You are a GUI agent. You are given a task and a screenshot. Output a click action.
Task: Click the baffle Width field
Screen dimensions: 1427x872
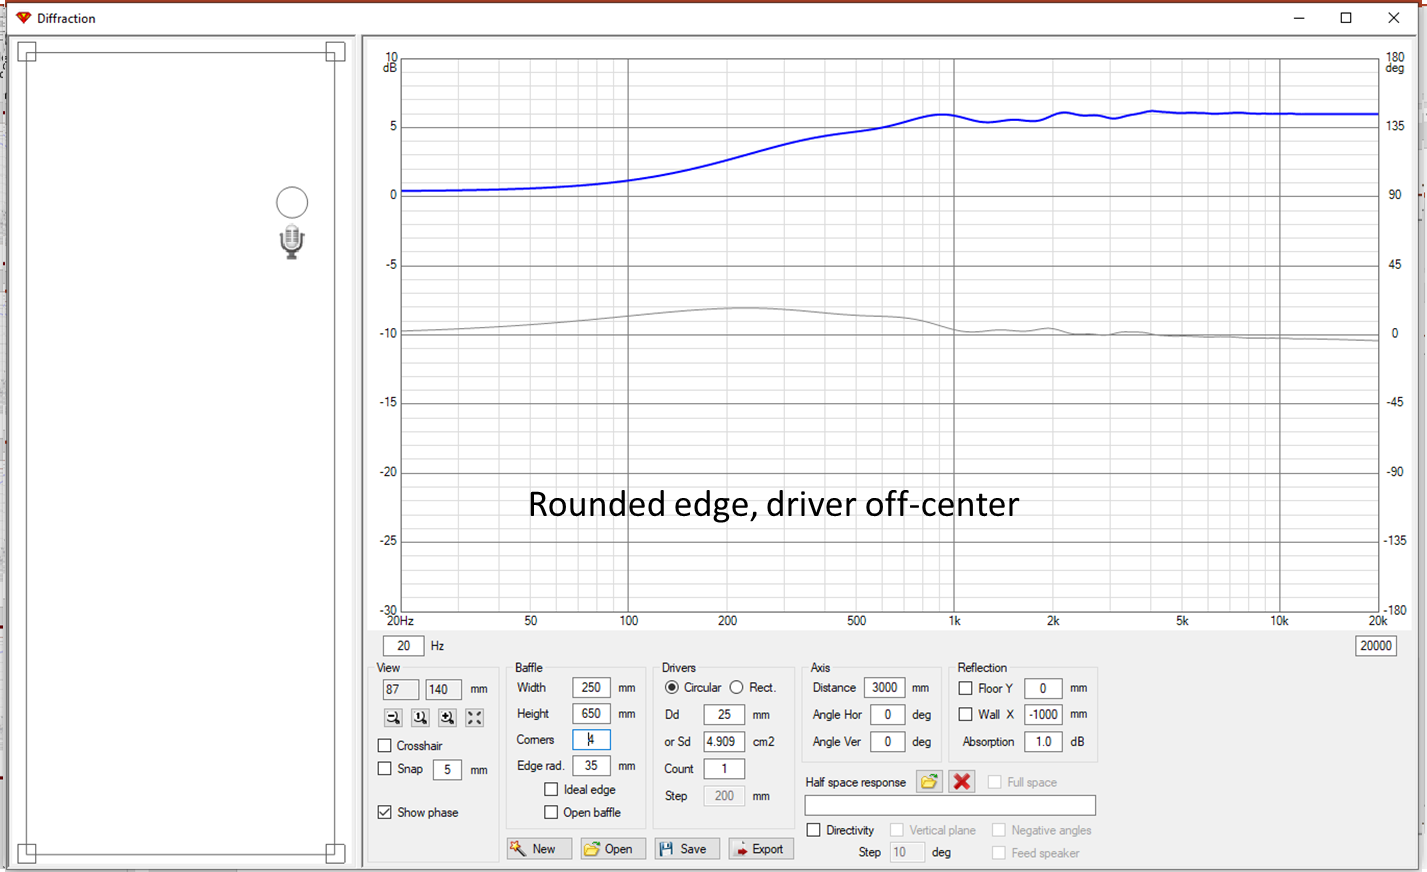591,688
